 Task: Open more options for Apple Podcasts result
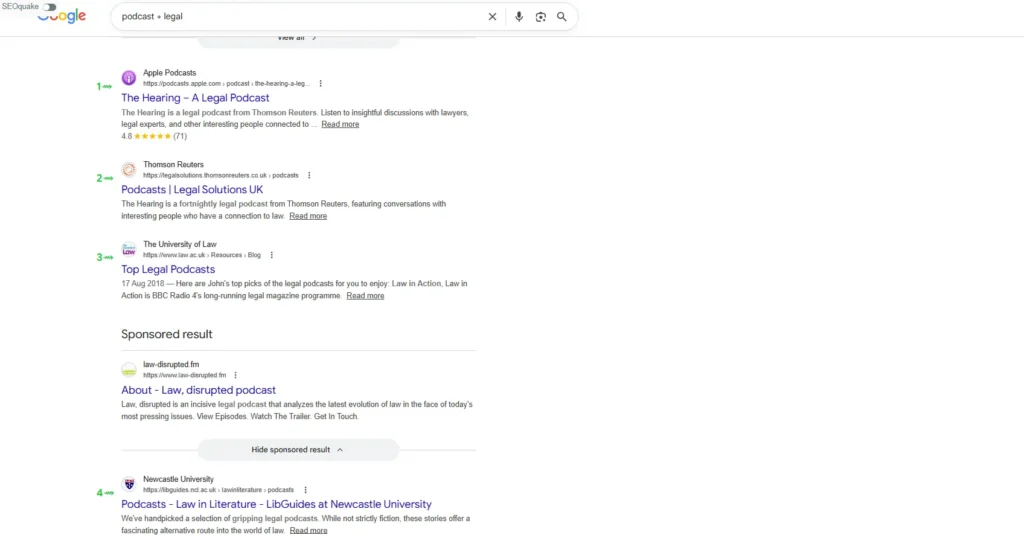(321, 84)
